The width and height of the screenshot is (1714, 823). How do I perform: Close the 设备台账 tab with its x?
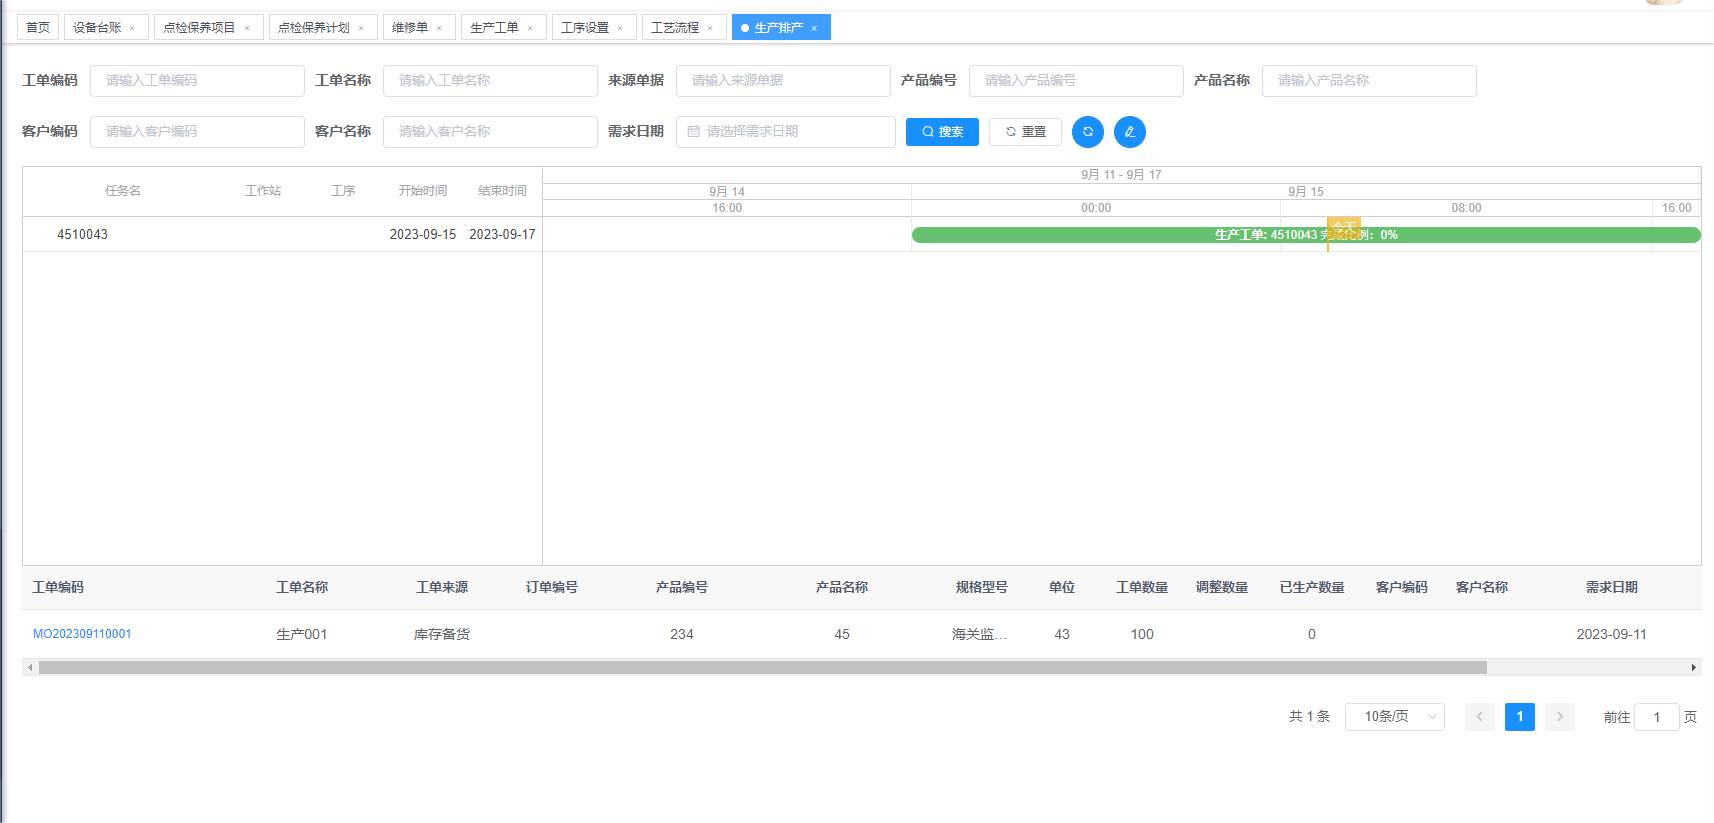(132, 28)
